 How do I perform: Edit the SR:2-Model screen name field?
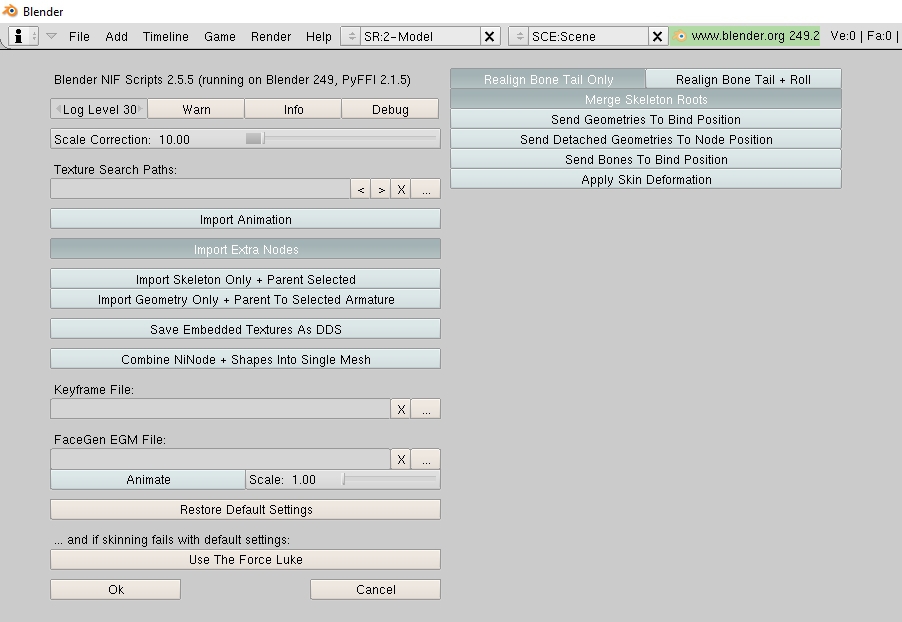pos(420,36)
